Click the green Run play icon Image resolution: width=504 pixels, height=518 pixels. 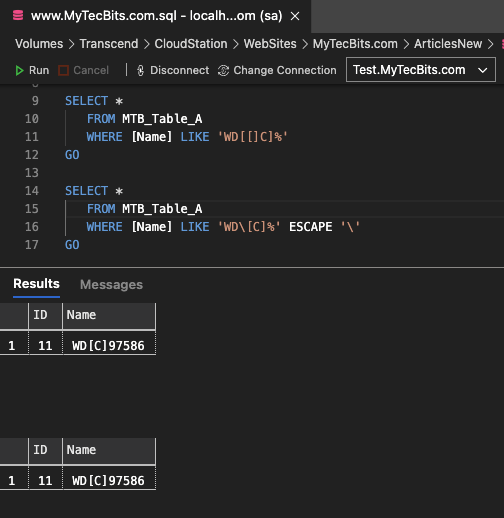19,71
